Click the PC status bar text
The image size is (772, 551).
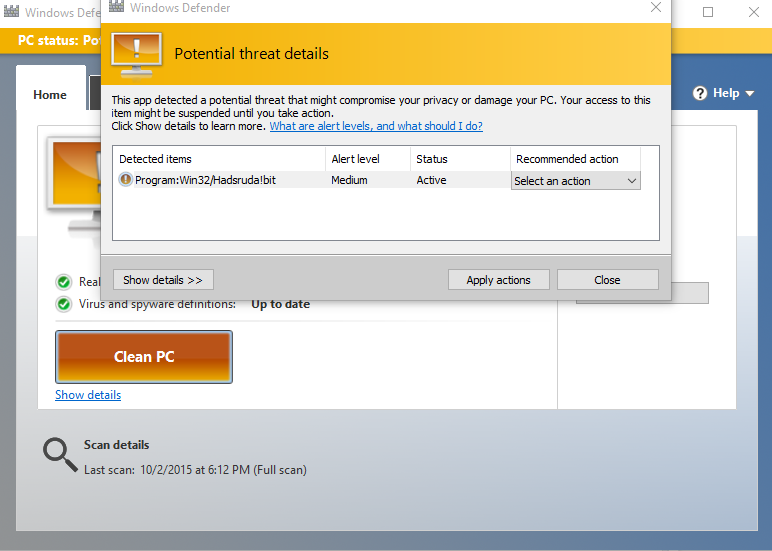click(x=59, y=40)
